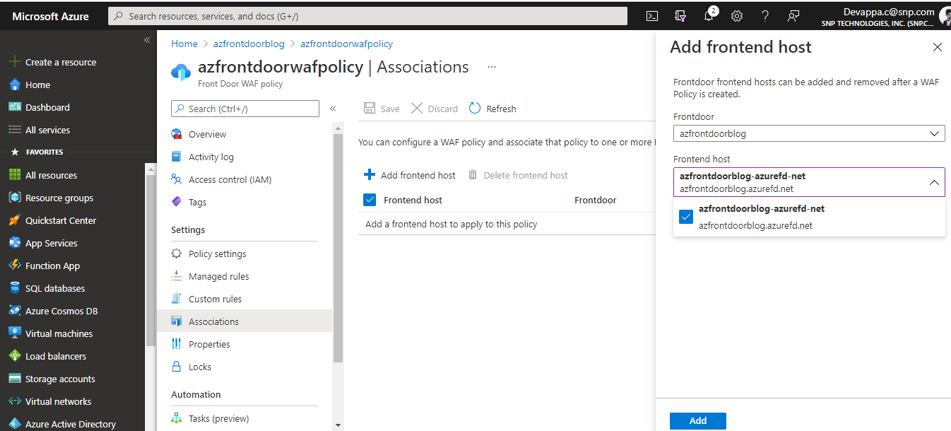
Task: Go to Home breadcrumb link
Action: tap(184, 44)
